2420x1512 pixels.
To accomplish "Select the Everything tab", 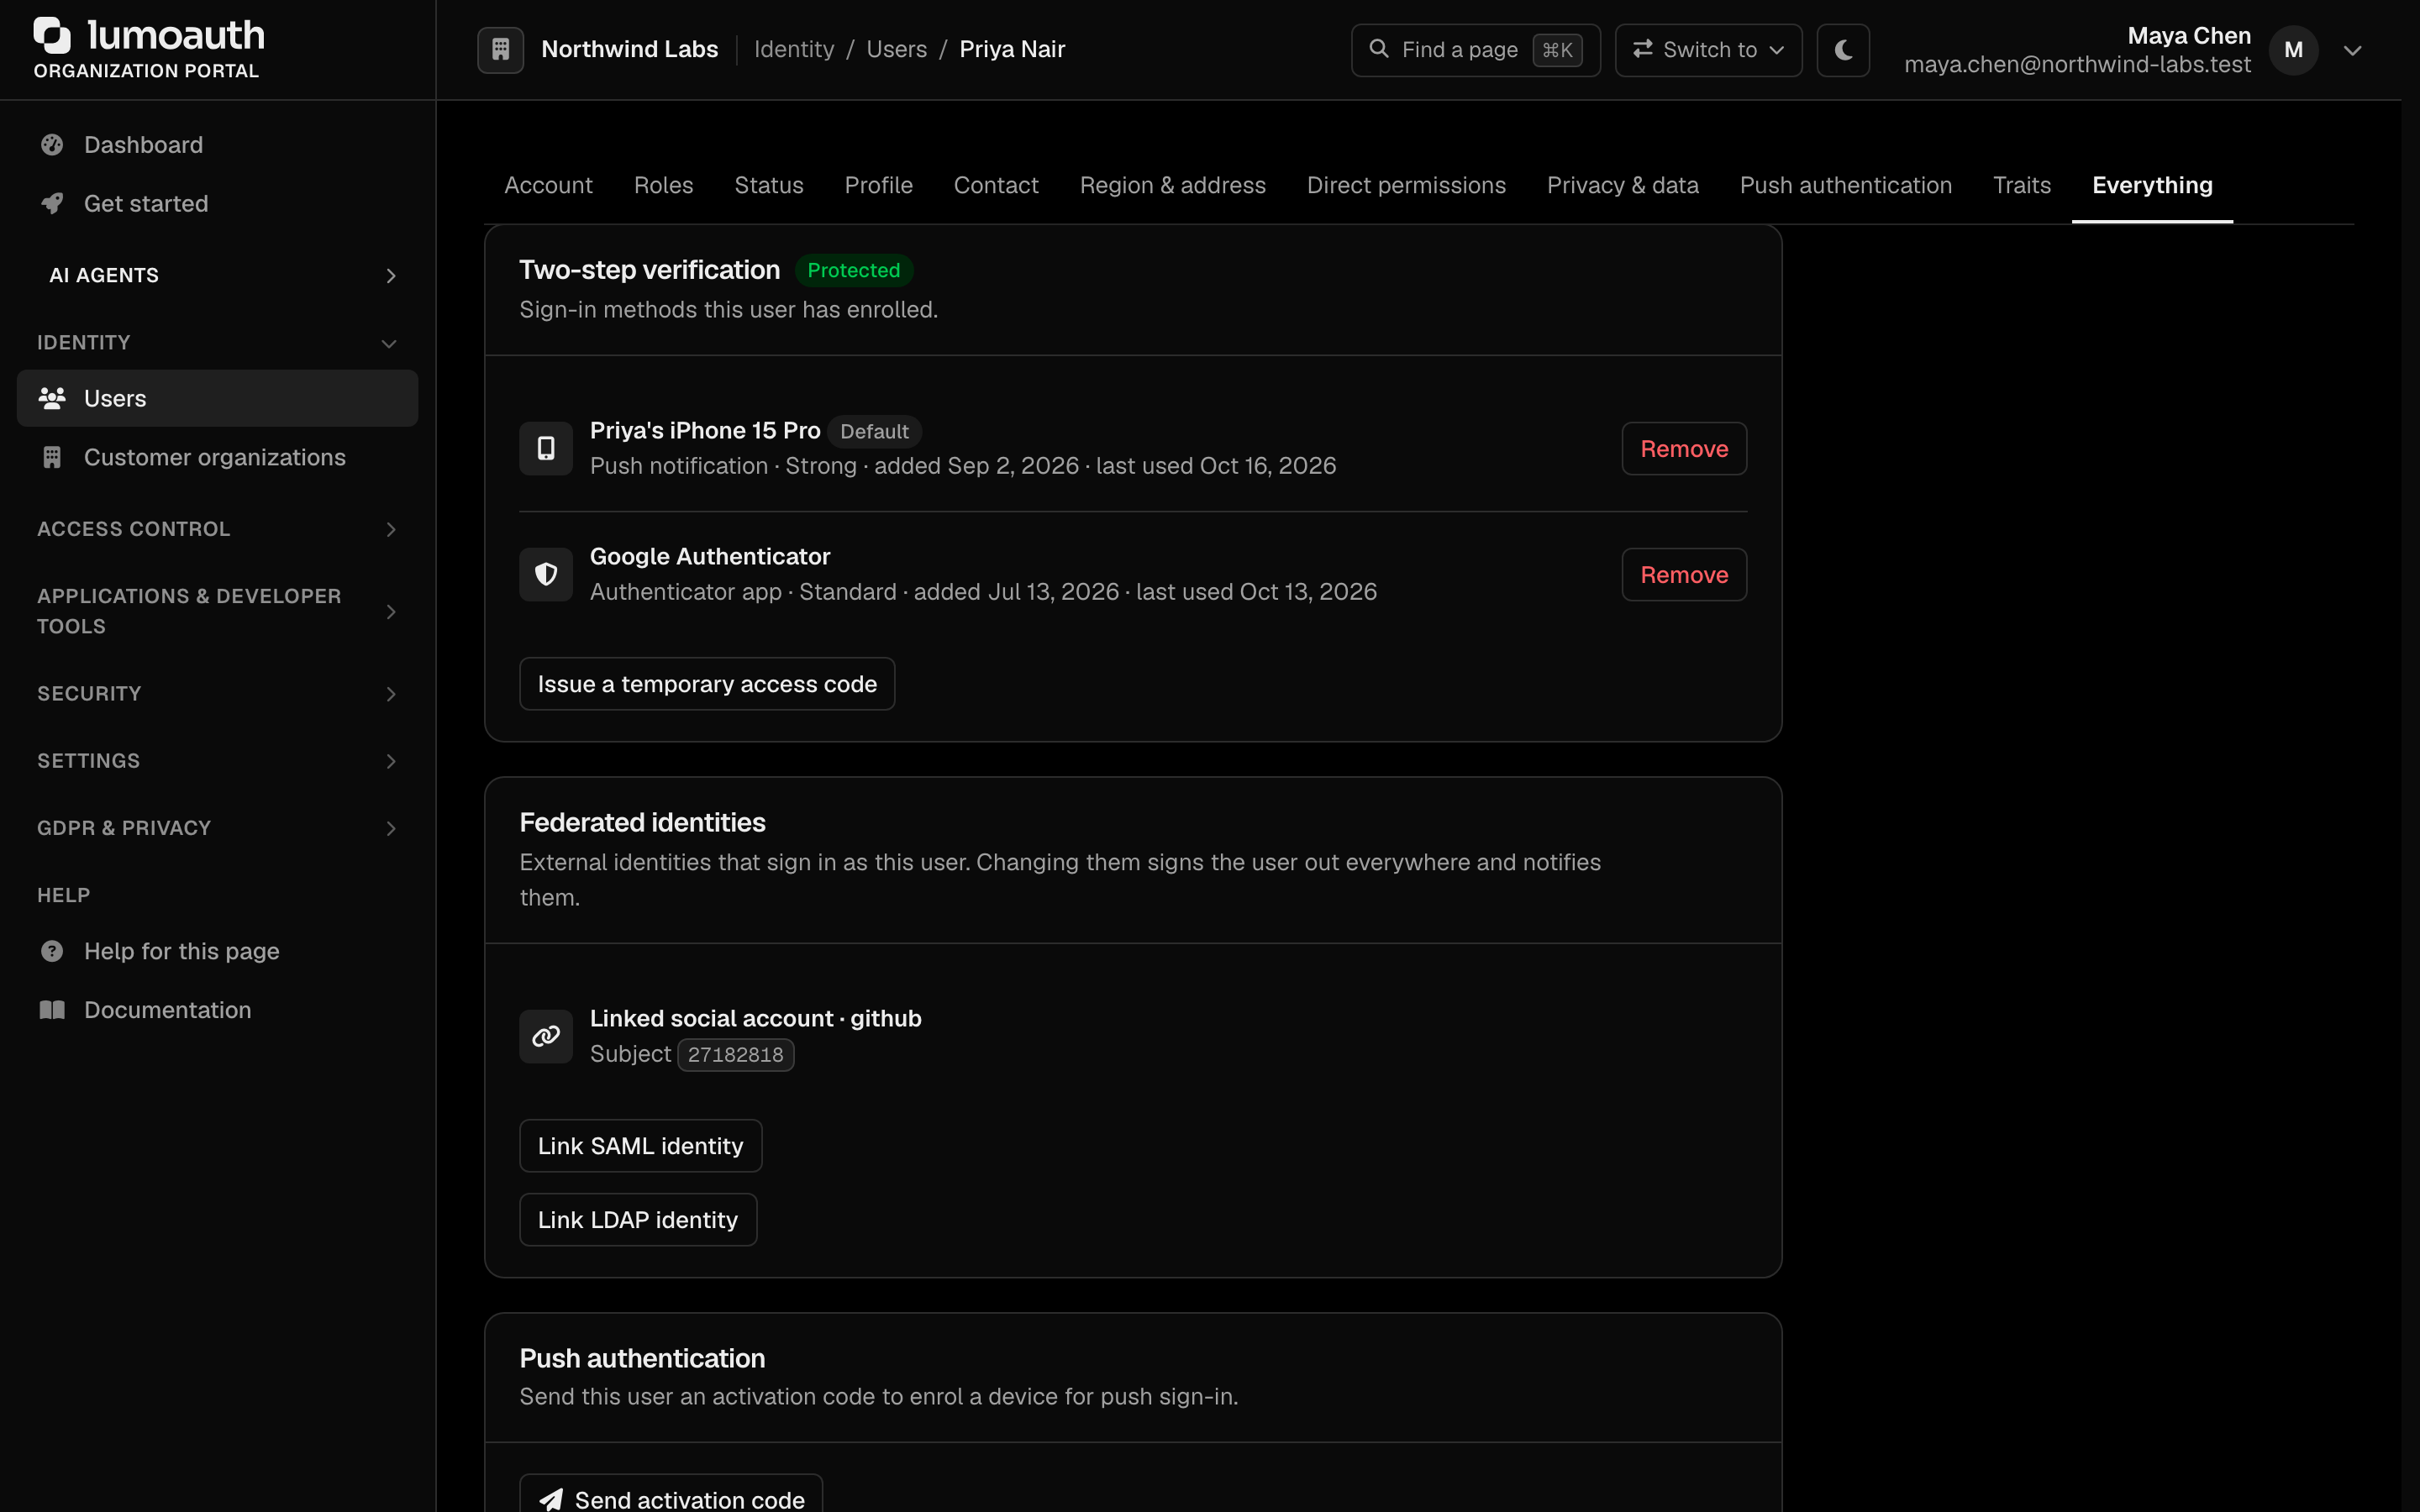I will click(2152, 185).
